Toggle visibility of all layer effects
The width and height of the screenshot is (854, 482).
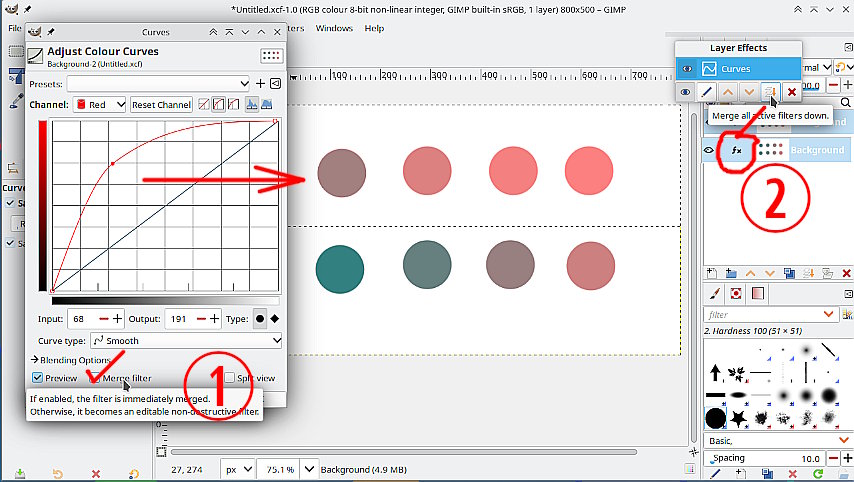pyautogui.click(x=685, y=92)
